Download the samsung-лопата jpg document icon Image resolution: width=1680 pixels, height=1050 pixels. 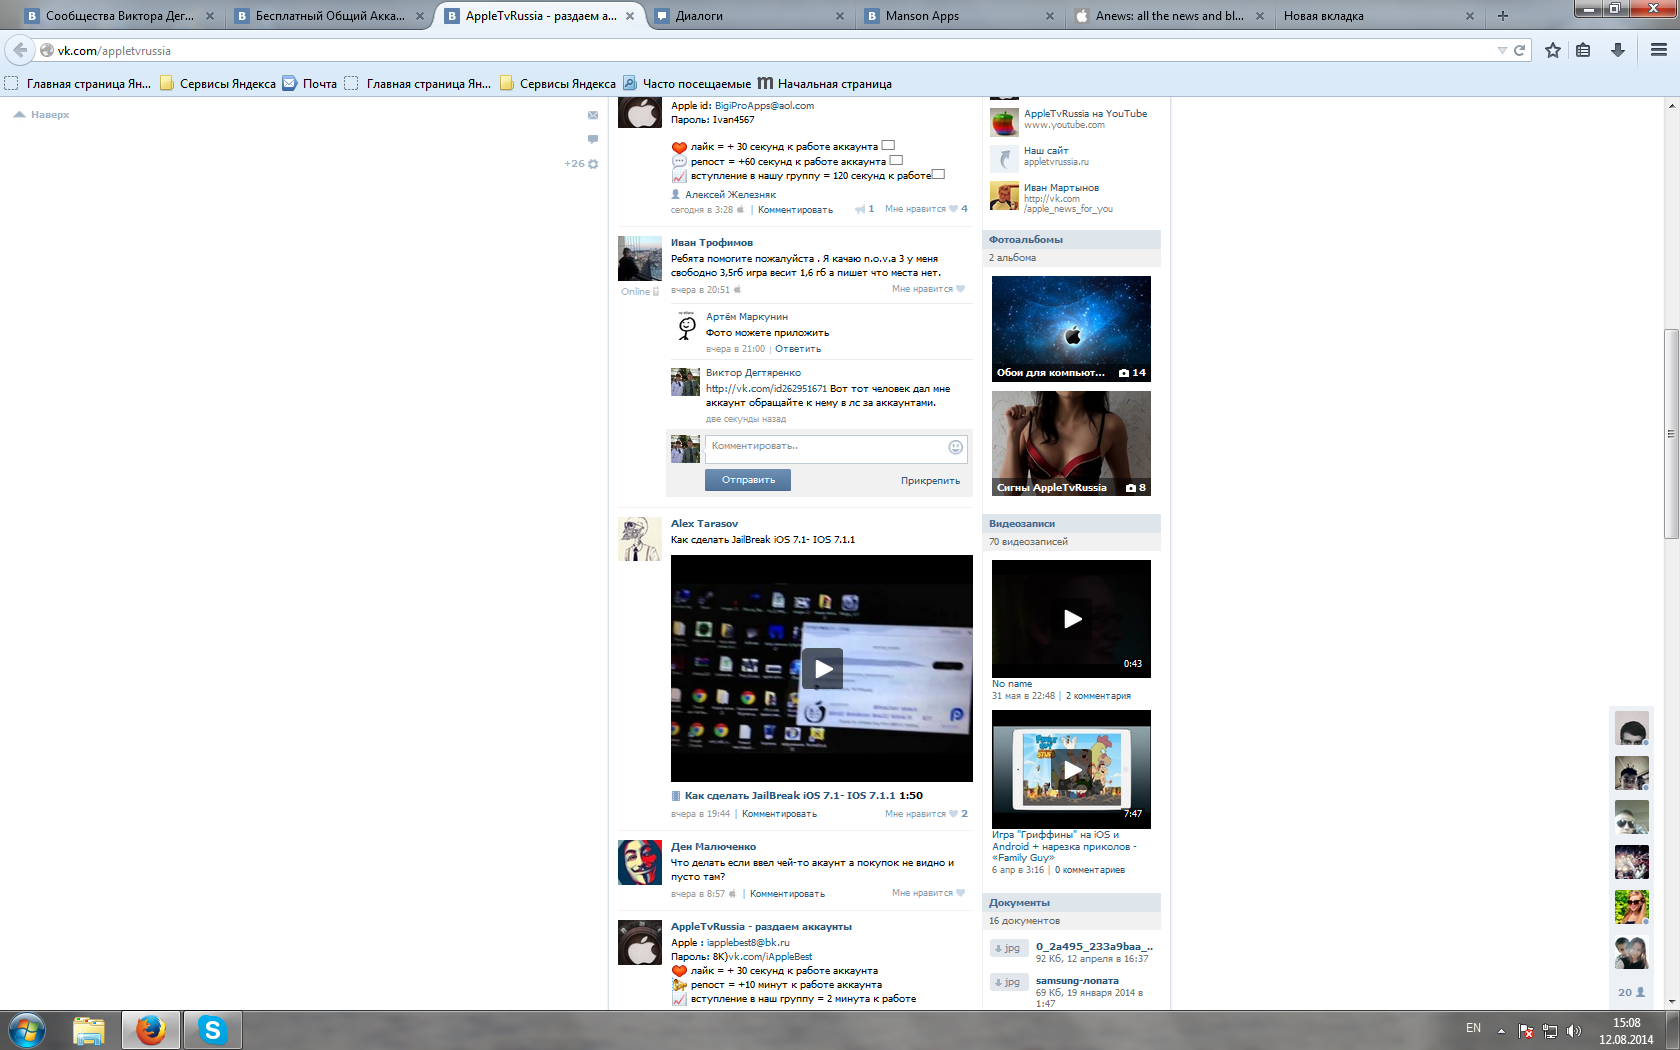(x=1008, y=982)
